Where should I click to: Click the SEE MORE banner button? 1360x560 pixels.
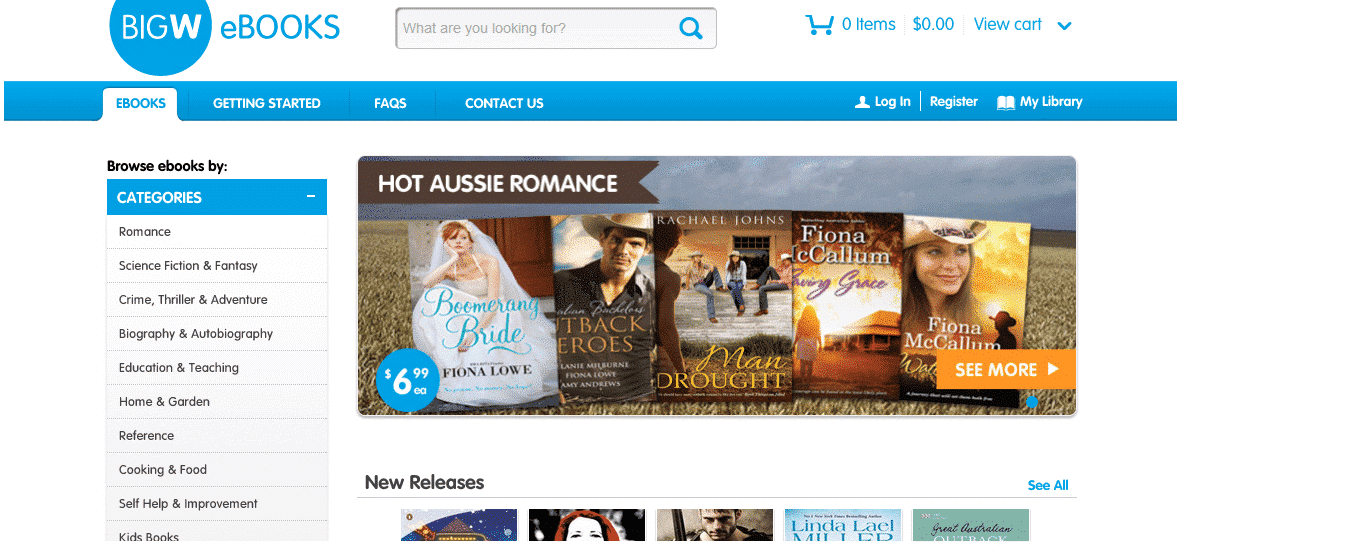click(x=1006, y=369)
